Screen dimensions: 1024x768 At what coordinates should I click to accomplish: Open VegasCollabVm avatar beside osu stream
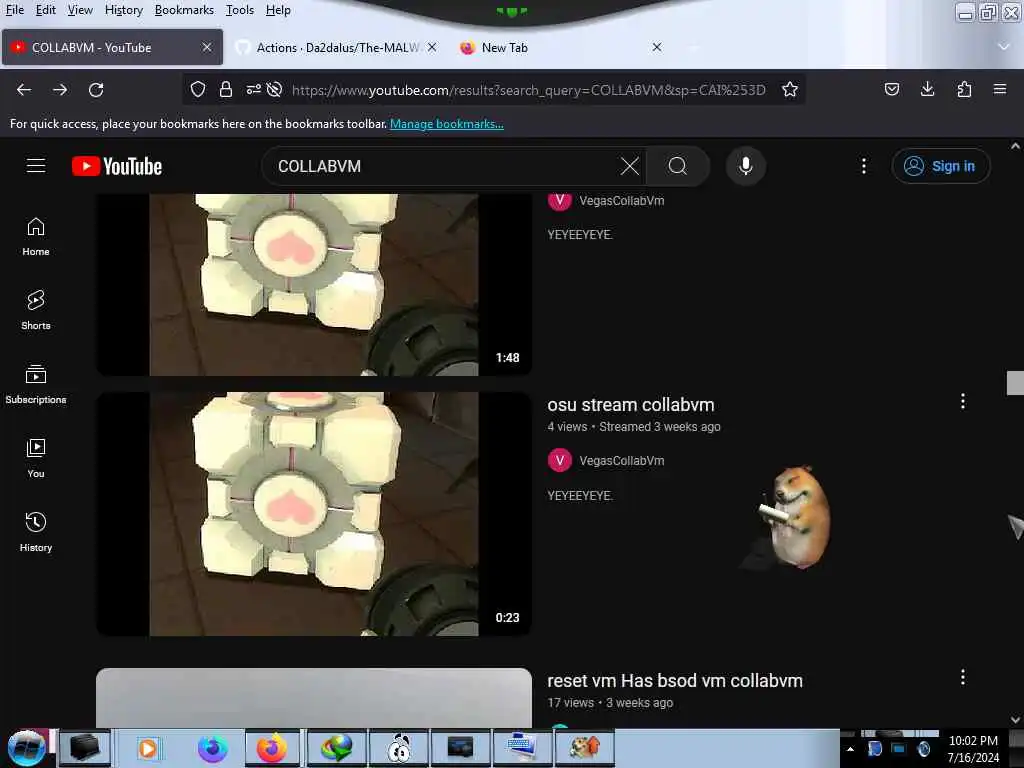coord(560,460)
